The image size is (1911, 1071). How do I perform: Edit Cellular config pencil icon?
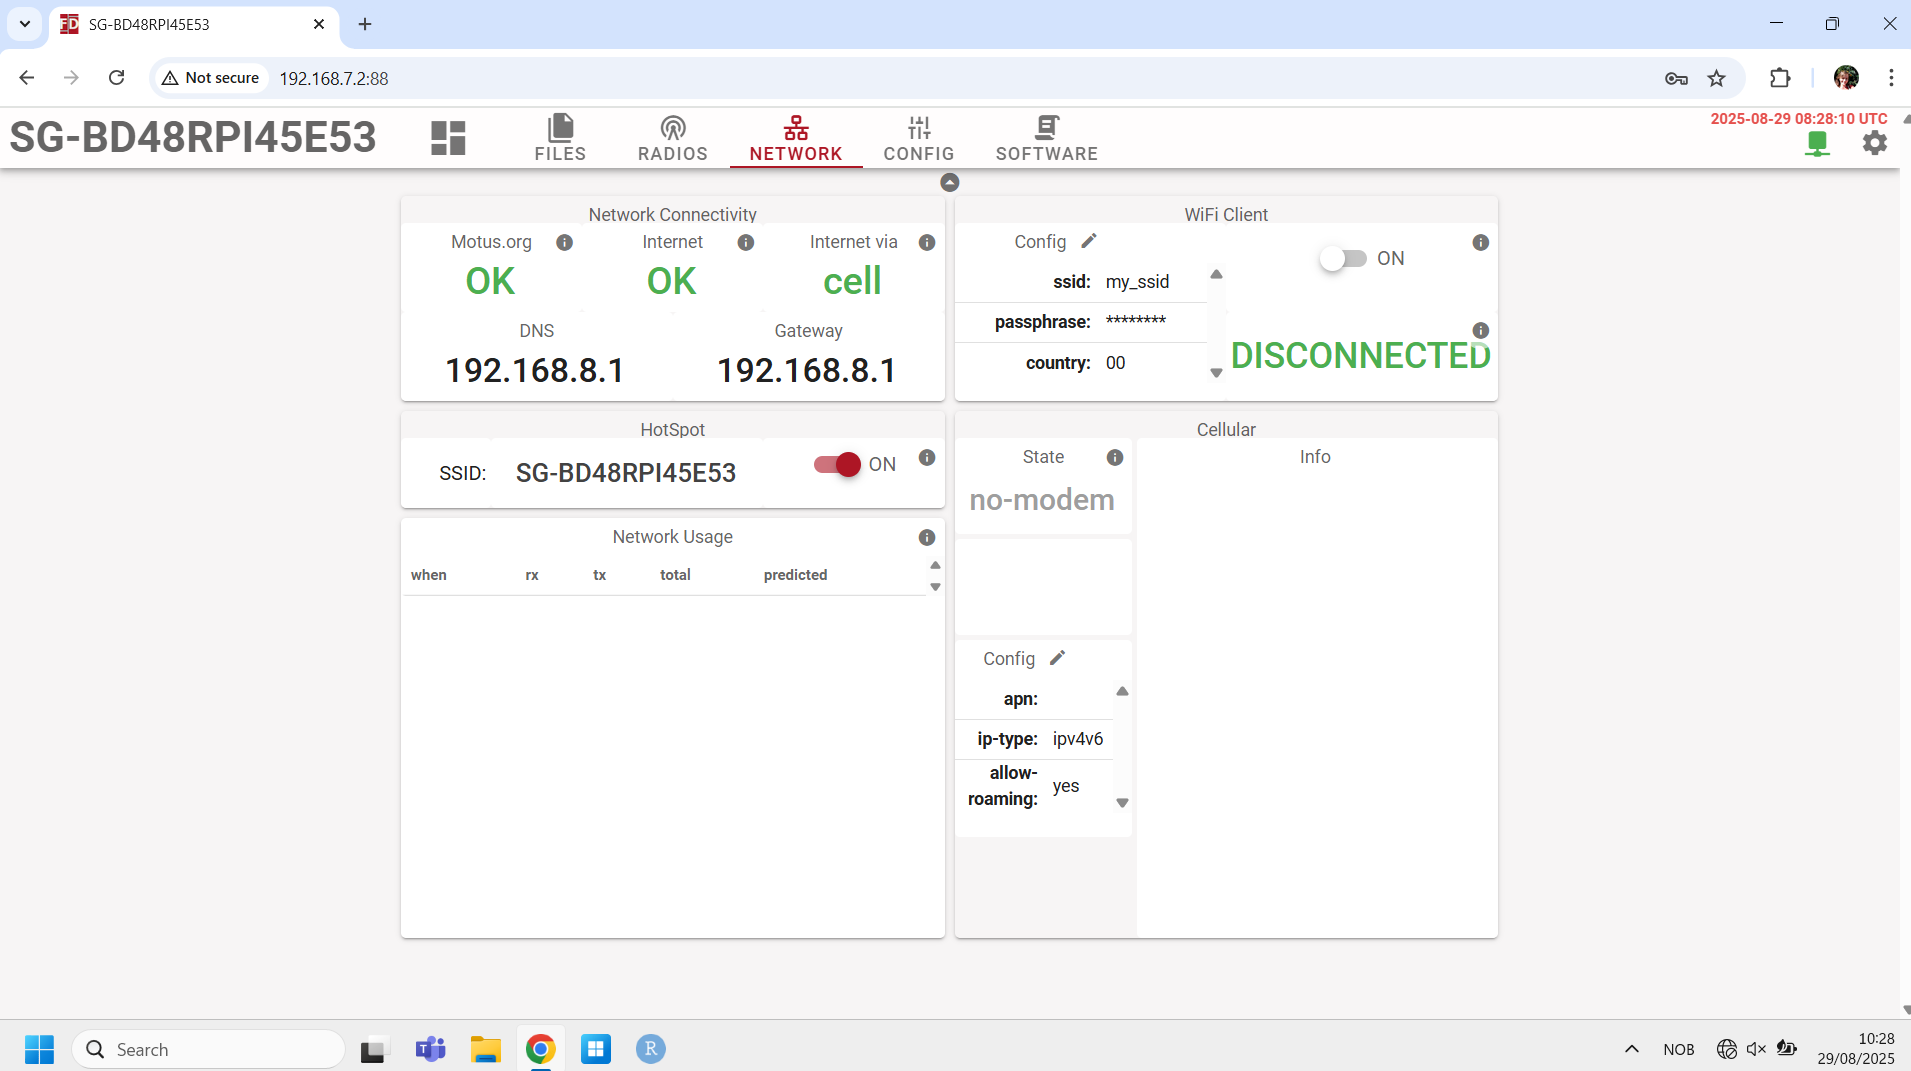coord(1057,658)
